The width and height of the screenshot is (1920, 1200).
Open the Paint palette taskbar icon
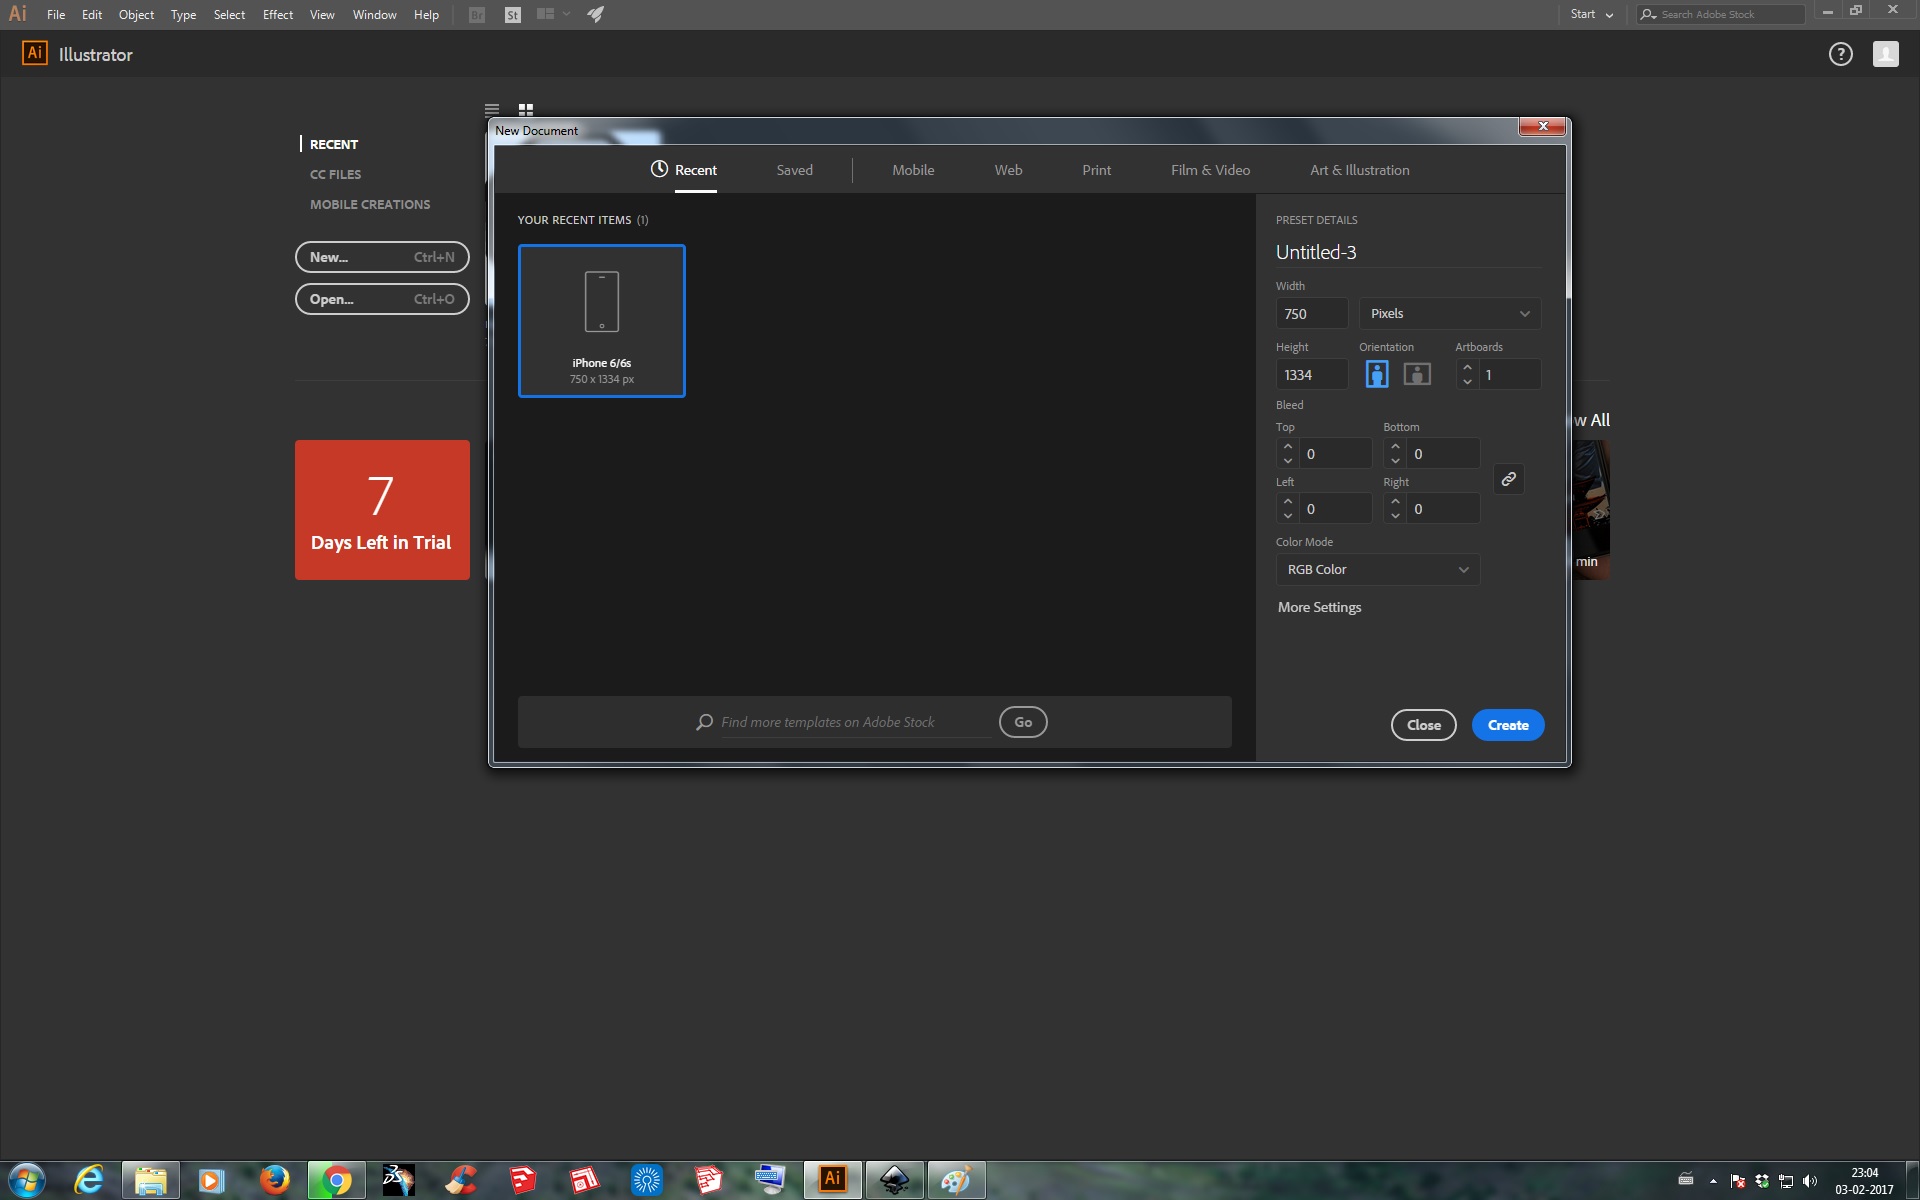click(x=957, y=1181)
